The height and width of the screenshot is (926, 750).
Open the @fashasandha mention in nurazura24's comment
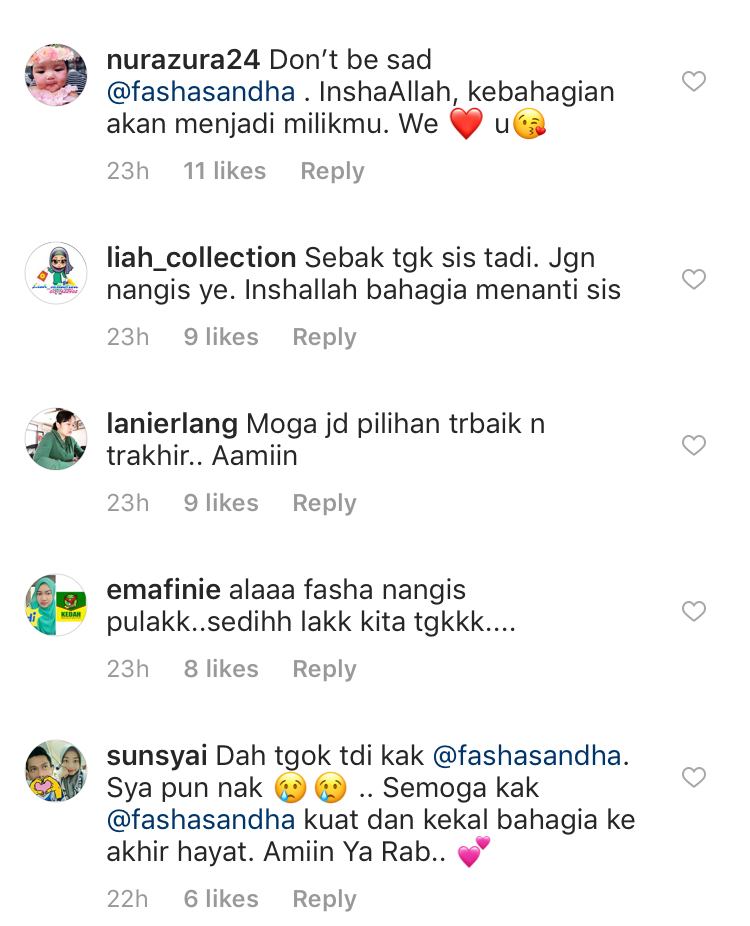201,92
